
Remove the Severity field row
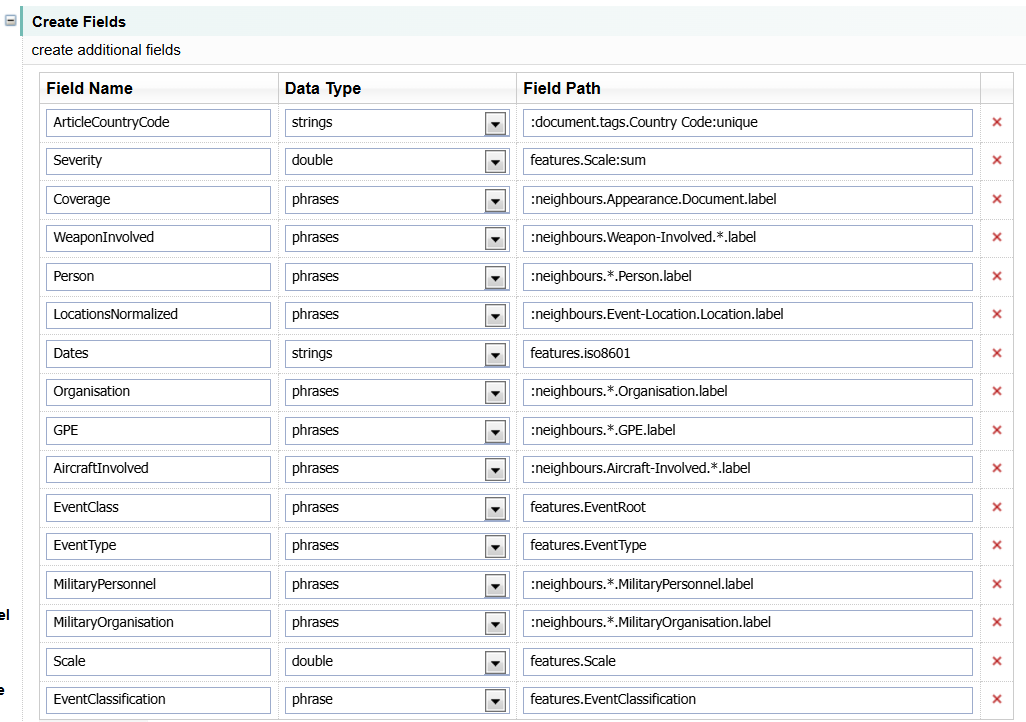[996, 160]
